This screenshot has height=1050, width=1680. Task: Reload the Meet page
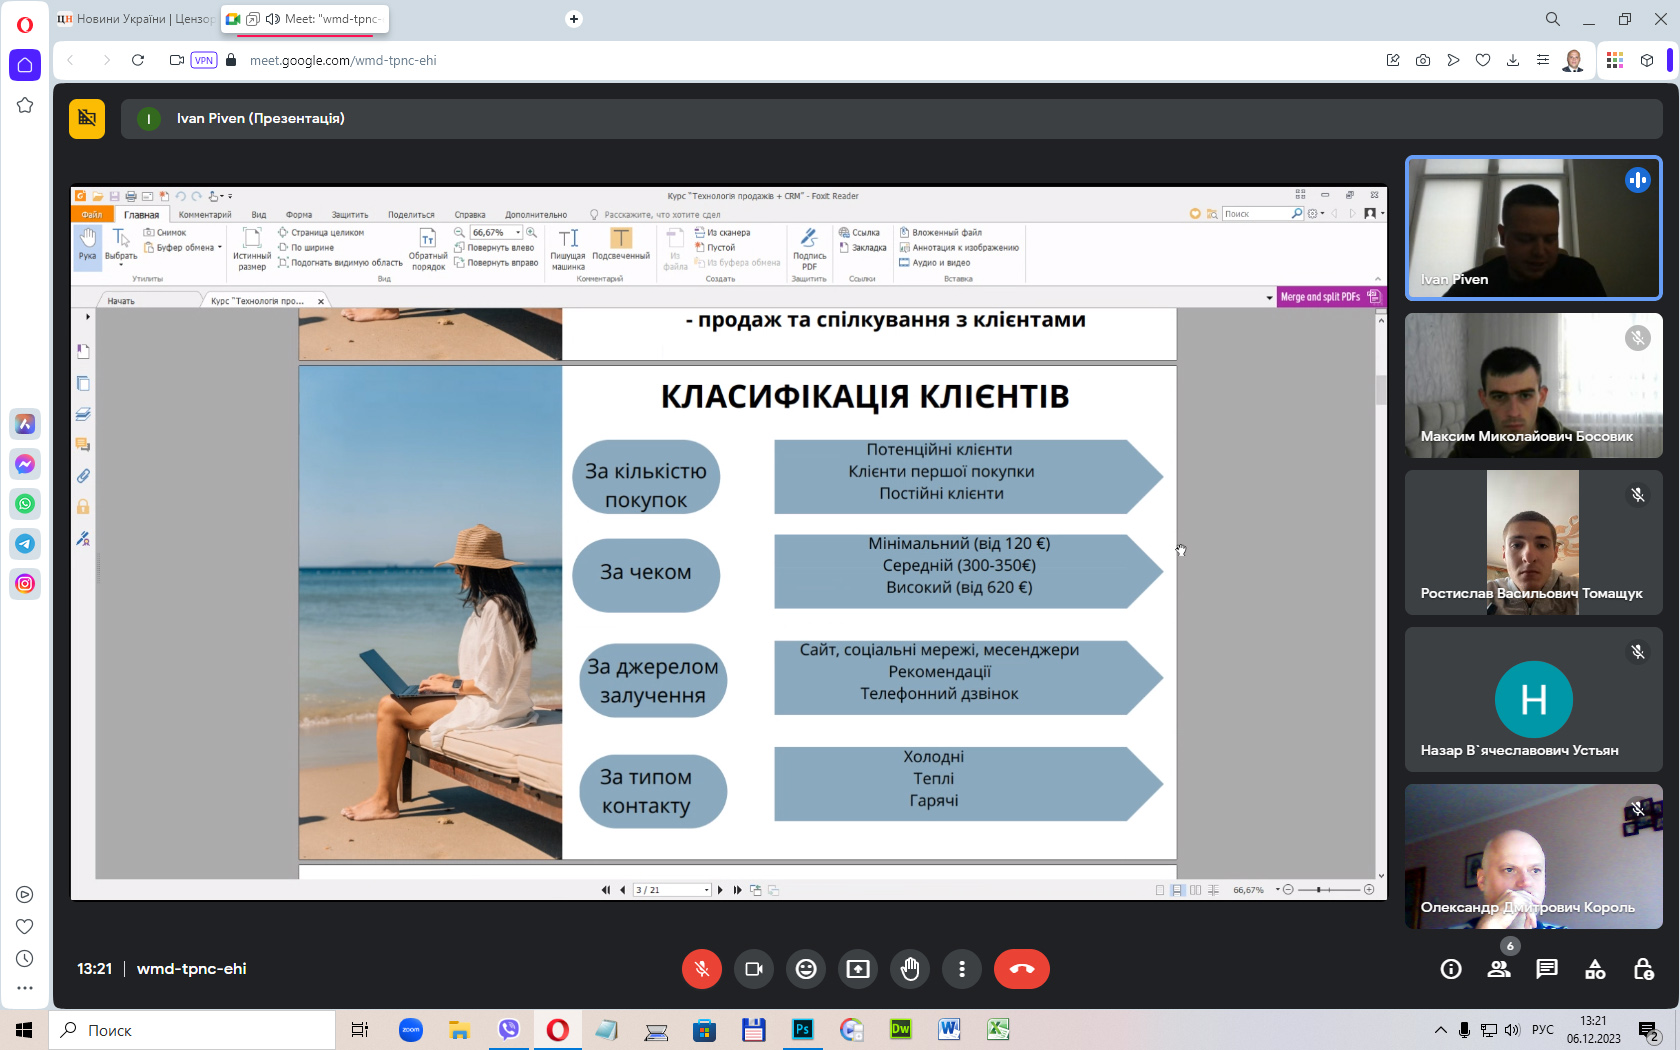[x=138, y=60]
